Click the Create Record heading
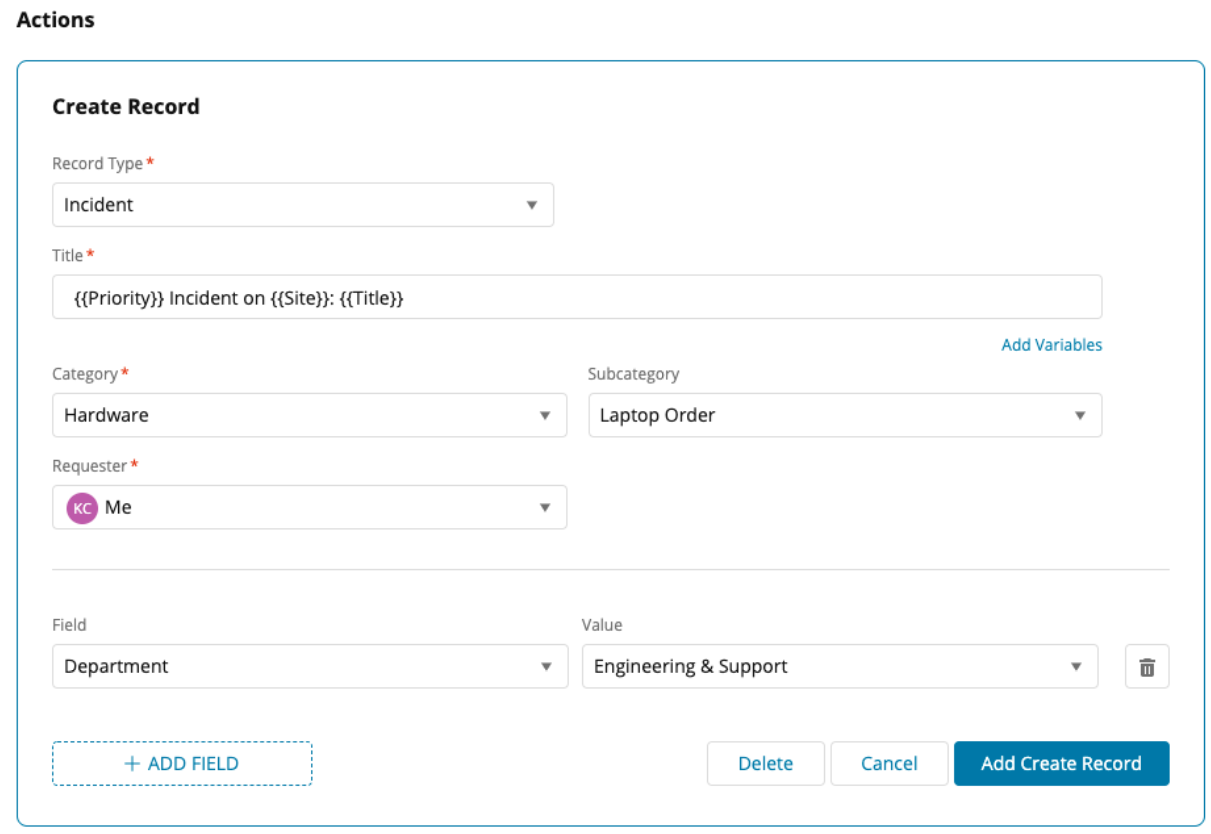This screenshot has width=1211, height=834. click(126, 107)
